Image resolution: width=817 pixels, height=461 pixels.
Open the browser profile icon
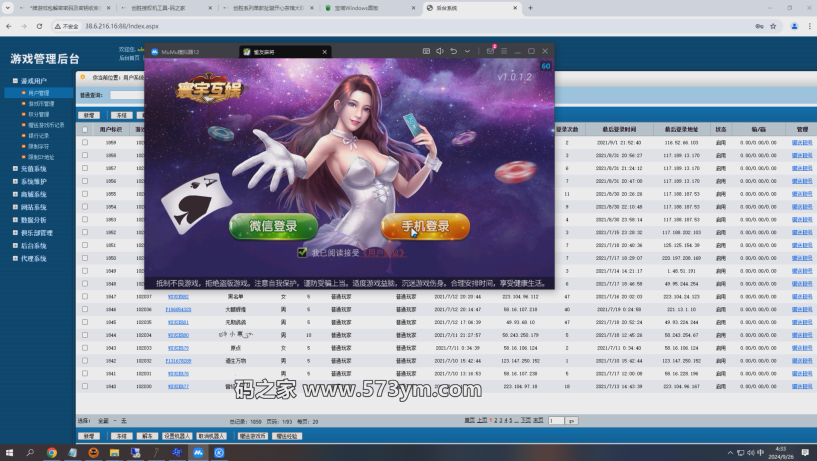coord(794,26)
